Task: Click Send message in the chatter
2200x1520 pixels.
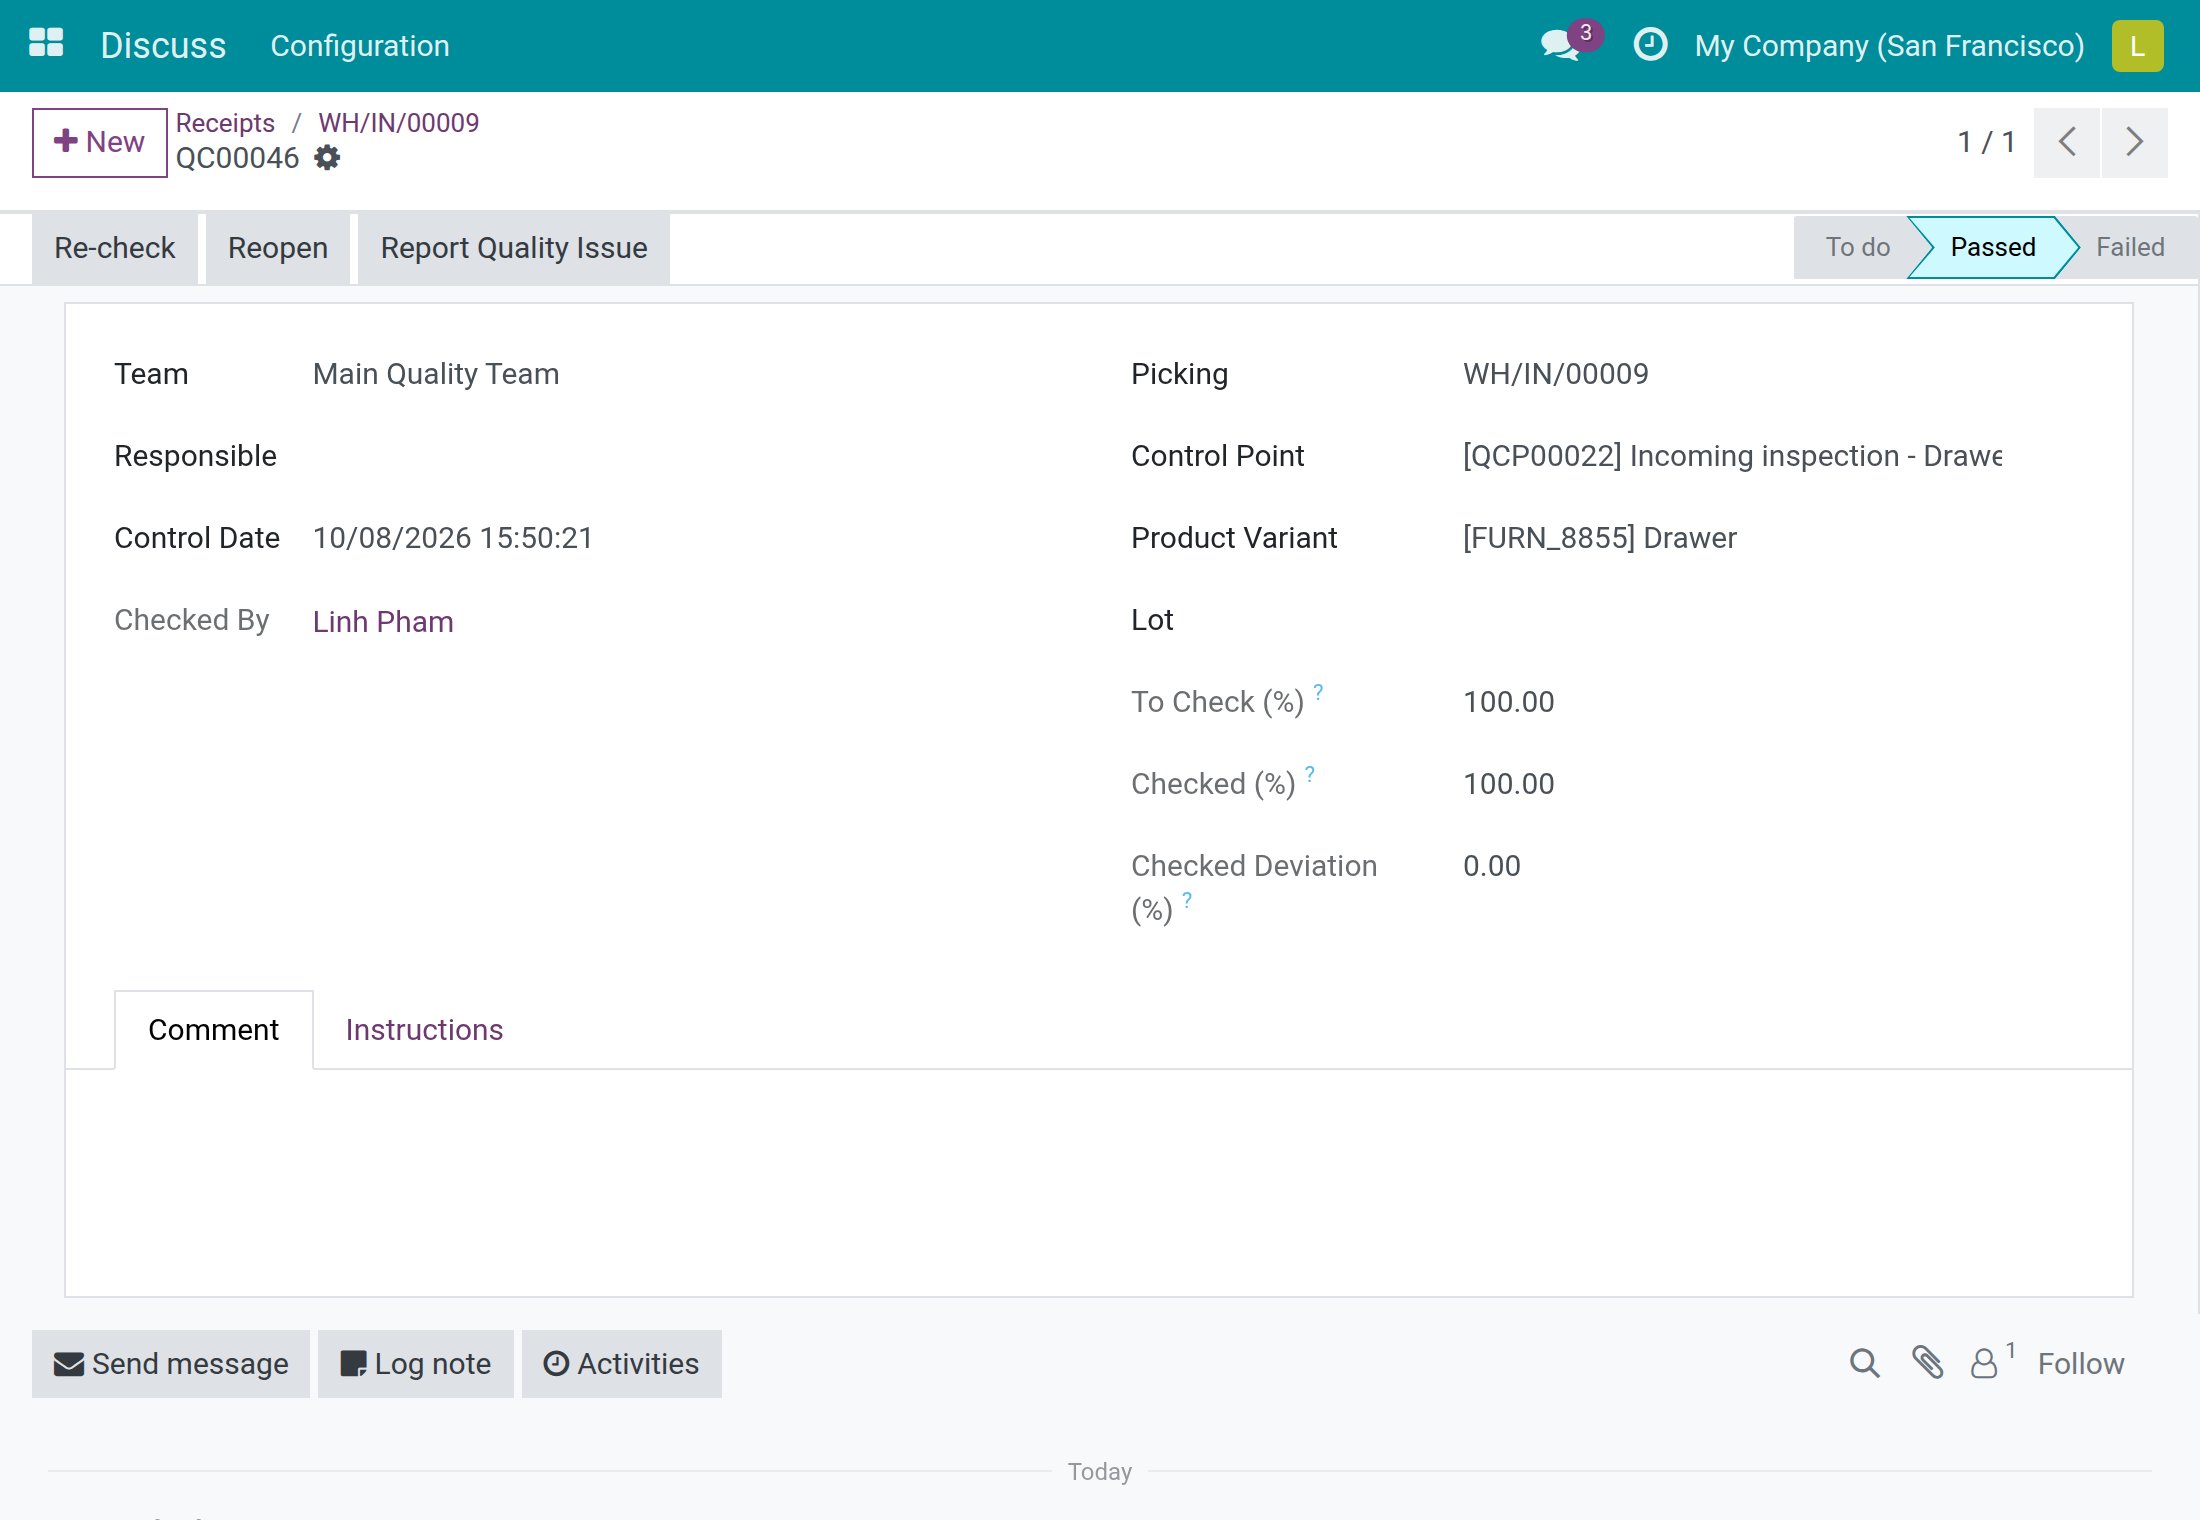Action: pos(171,1363)
